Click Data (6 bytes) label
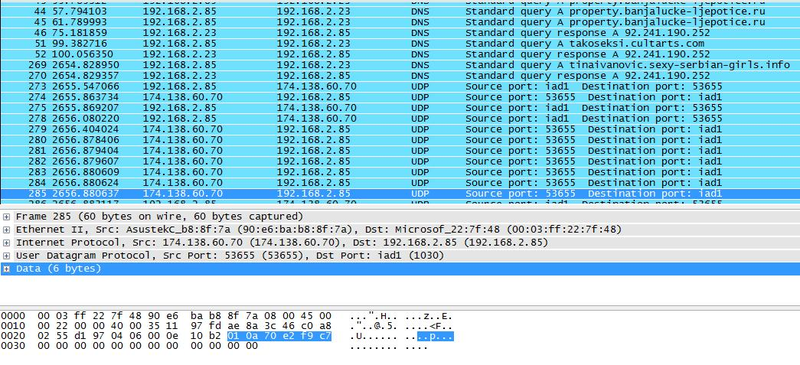The width and height of the screenshot is (800, 365). point(59,269)
